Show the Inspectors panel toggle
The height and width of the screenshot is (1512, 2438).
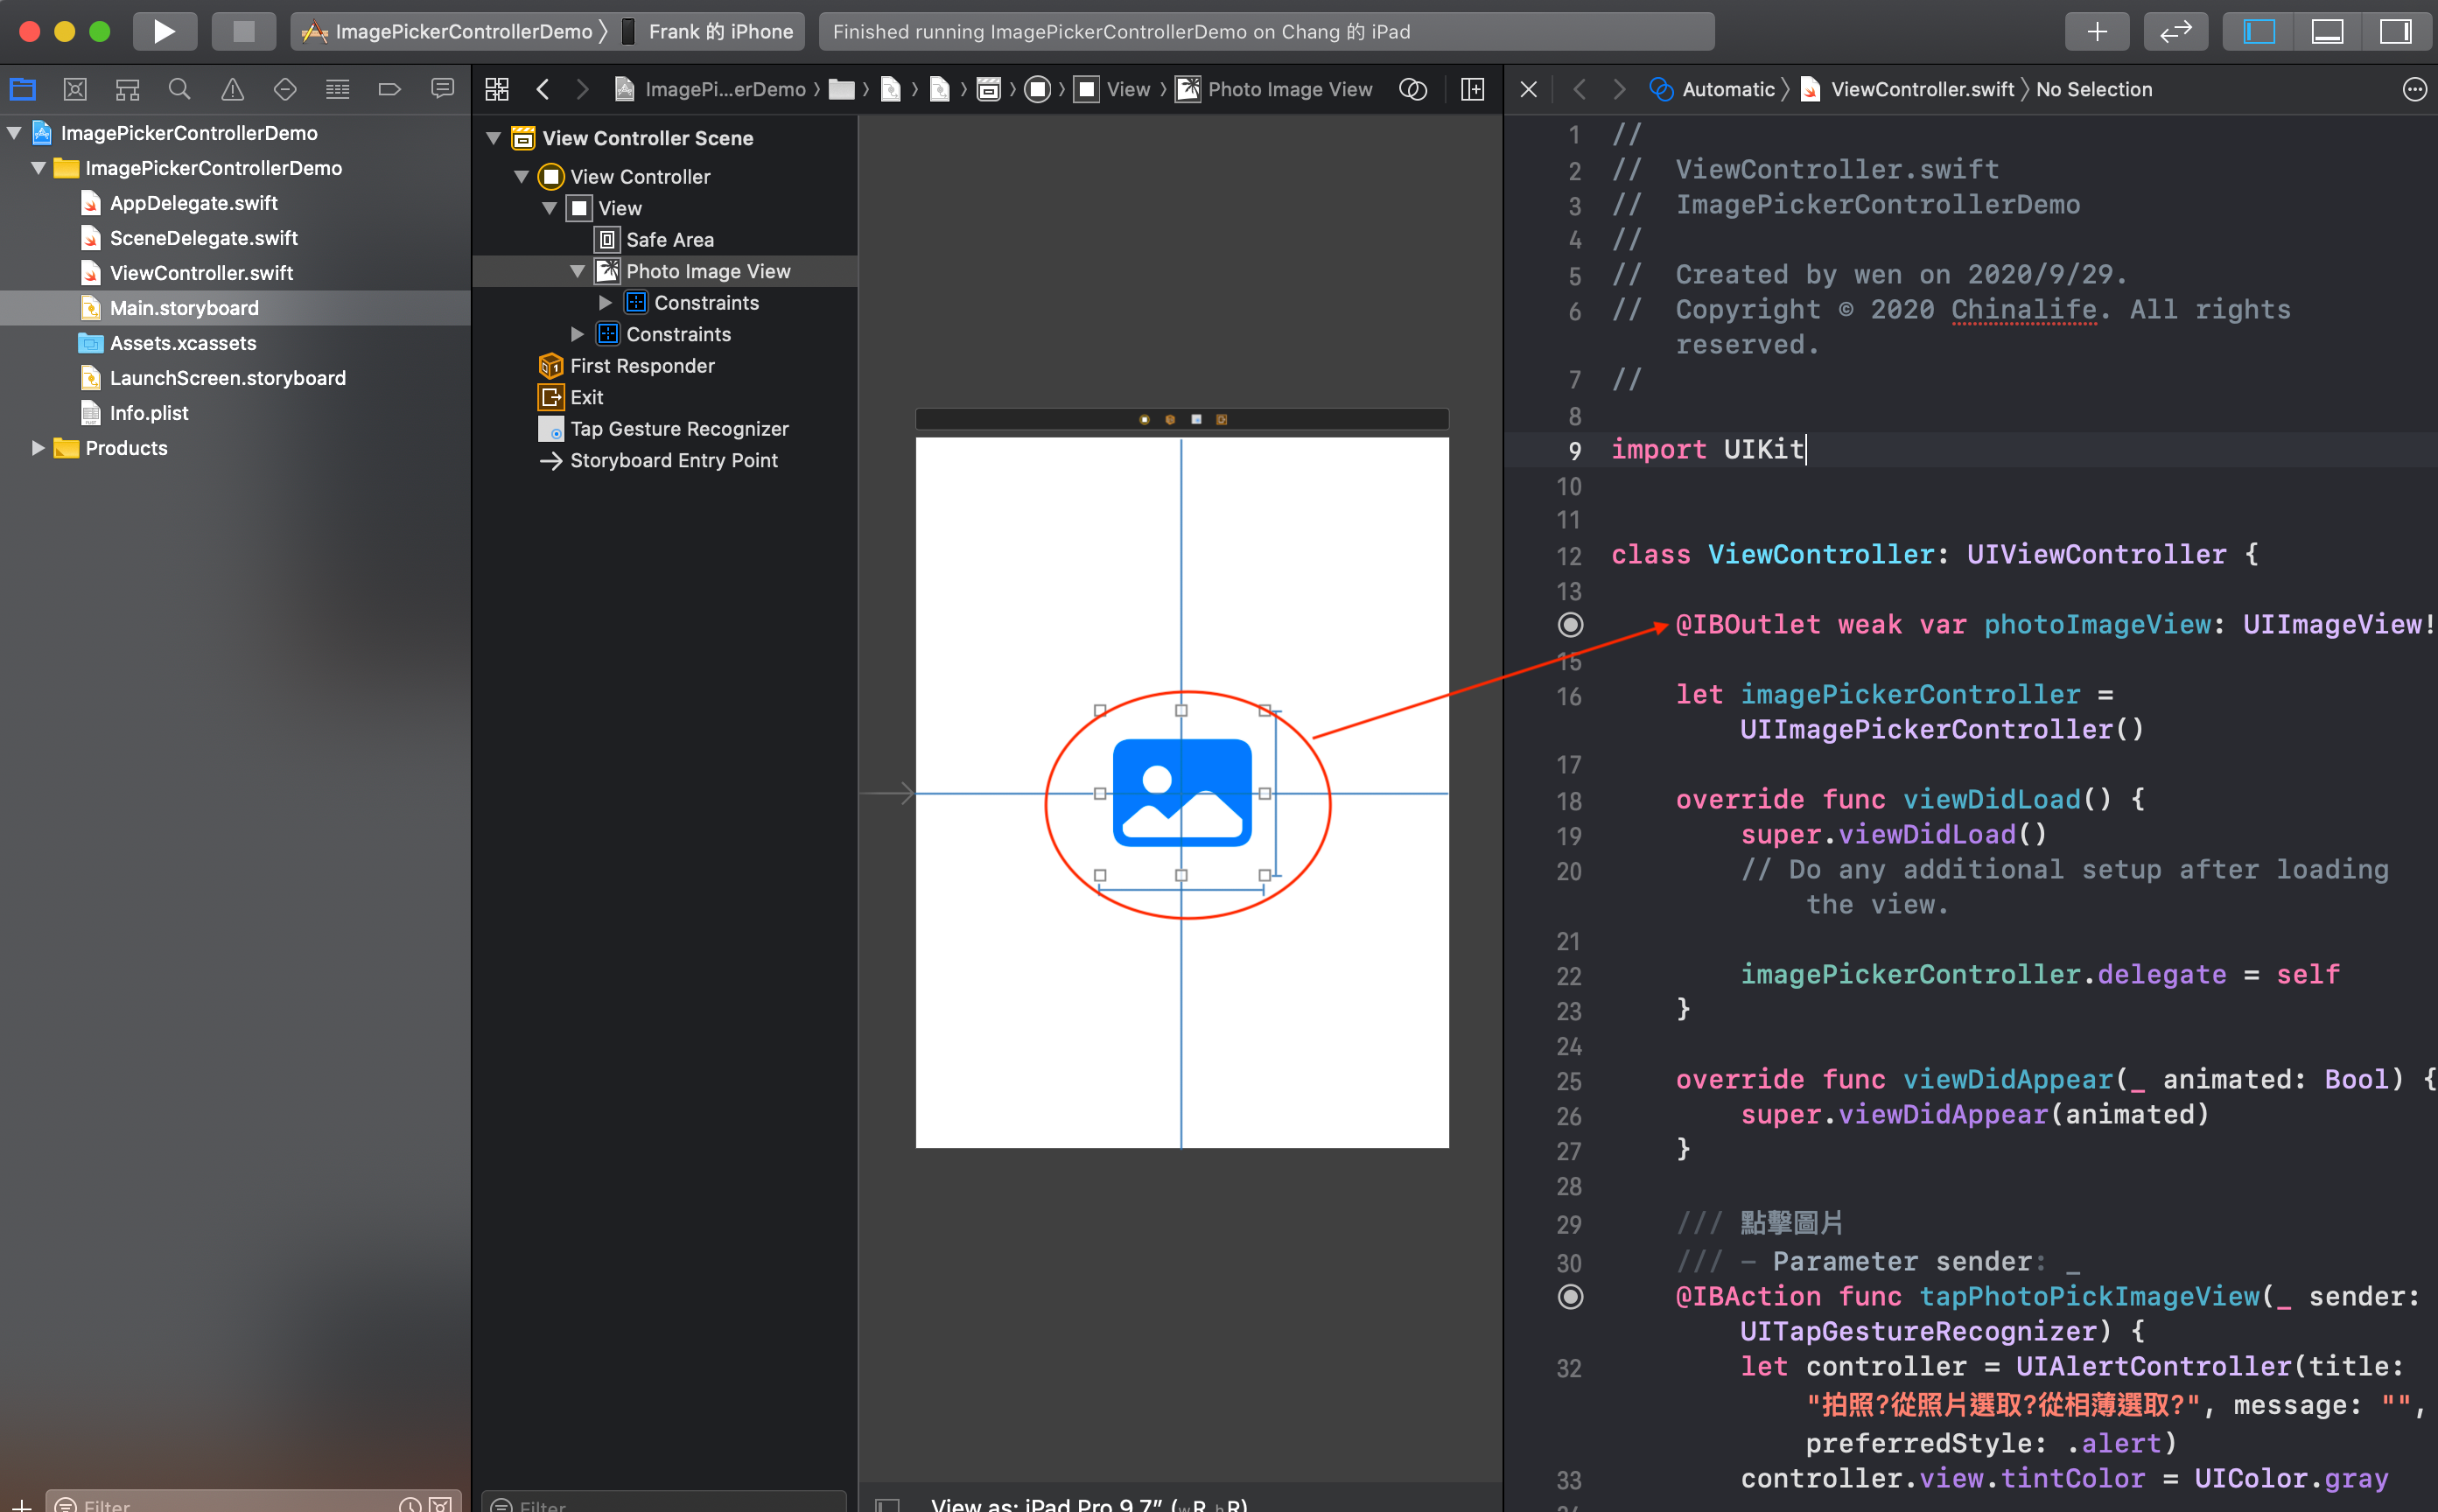tap(2395, 31)
